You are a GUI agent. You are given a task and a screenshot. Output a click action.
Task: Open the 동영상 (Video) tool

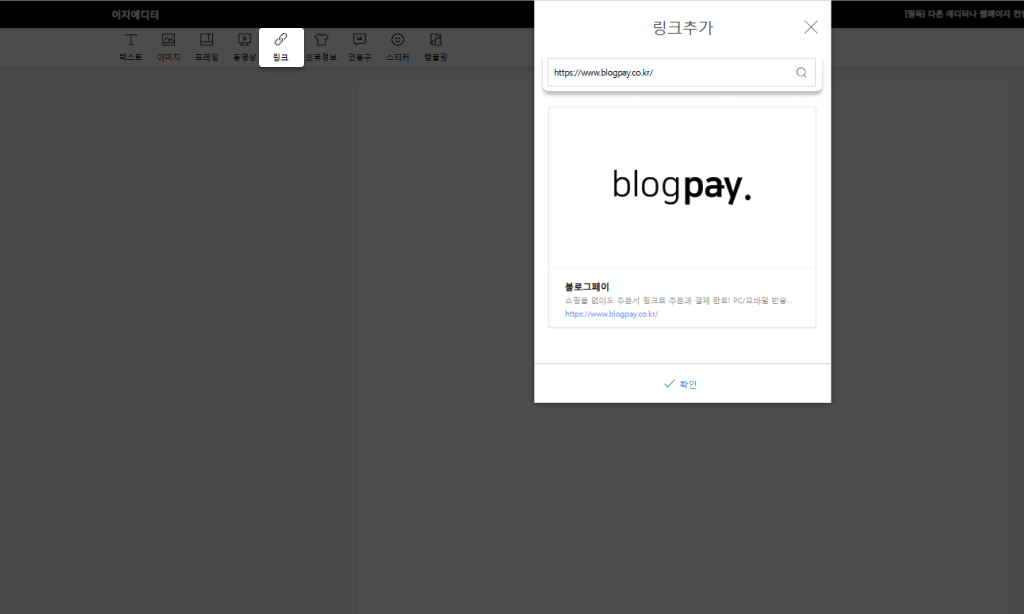tap(244, 47)
